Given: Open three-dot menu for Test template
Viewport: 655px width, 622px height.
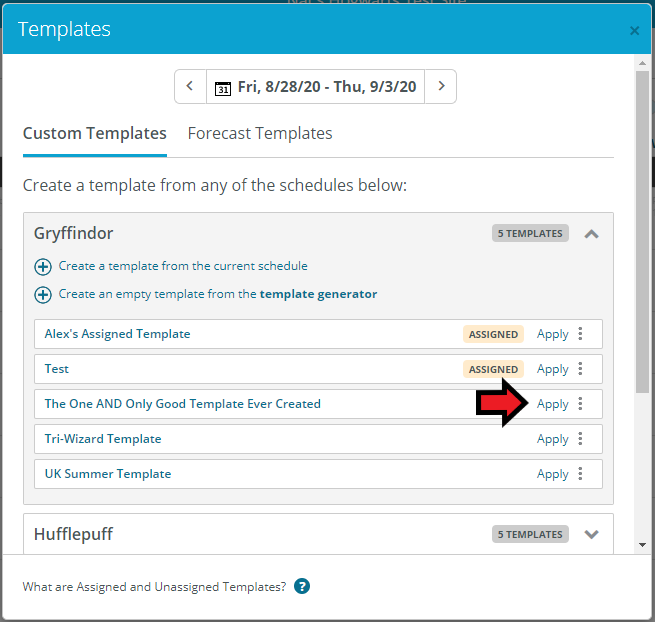Looking at the screenshot, I should click(x=580, y=369).
